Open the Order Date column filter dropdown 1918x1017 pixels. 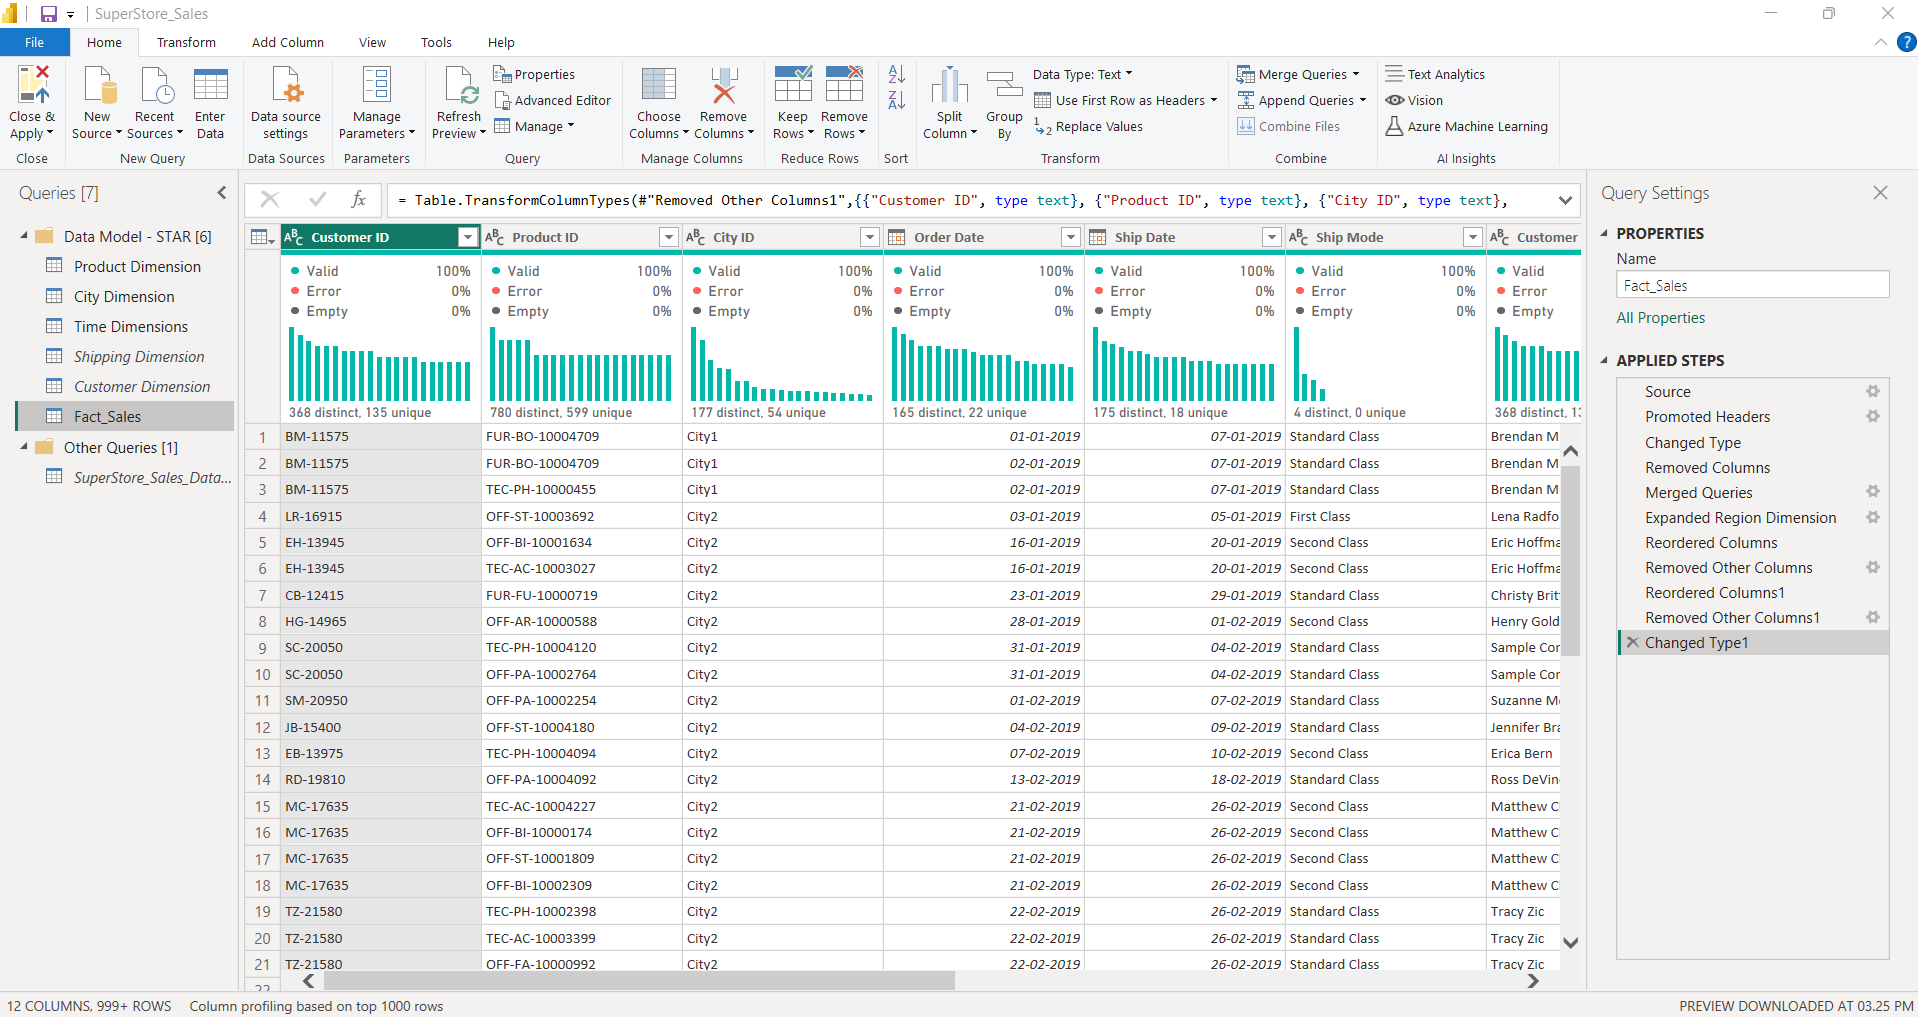coord(1070,237)
